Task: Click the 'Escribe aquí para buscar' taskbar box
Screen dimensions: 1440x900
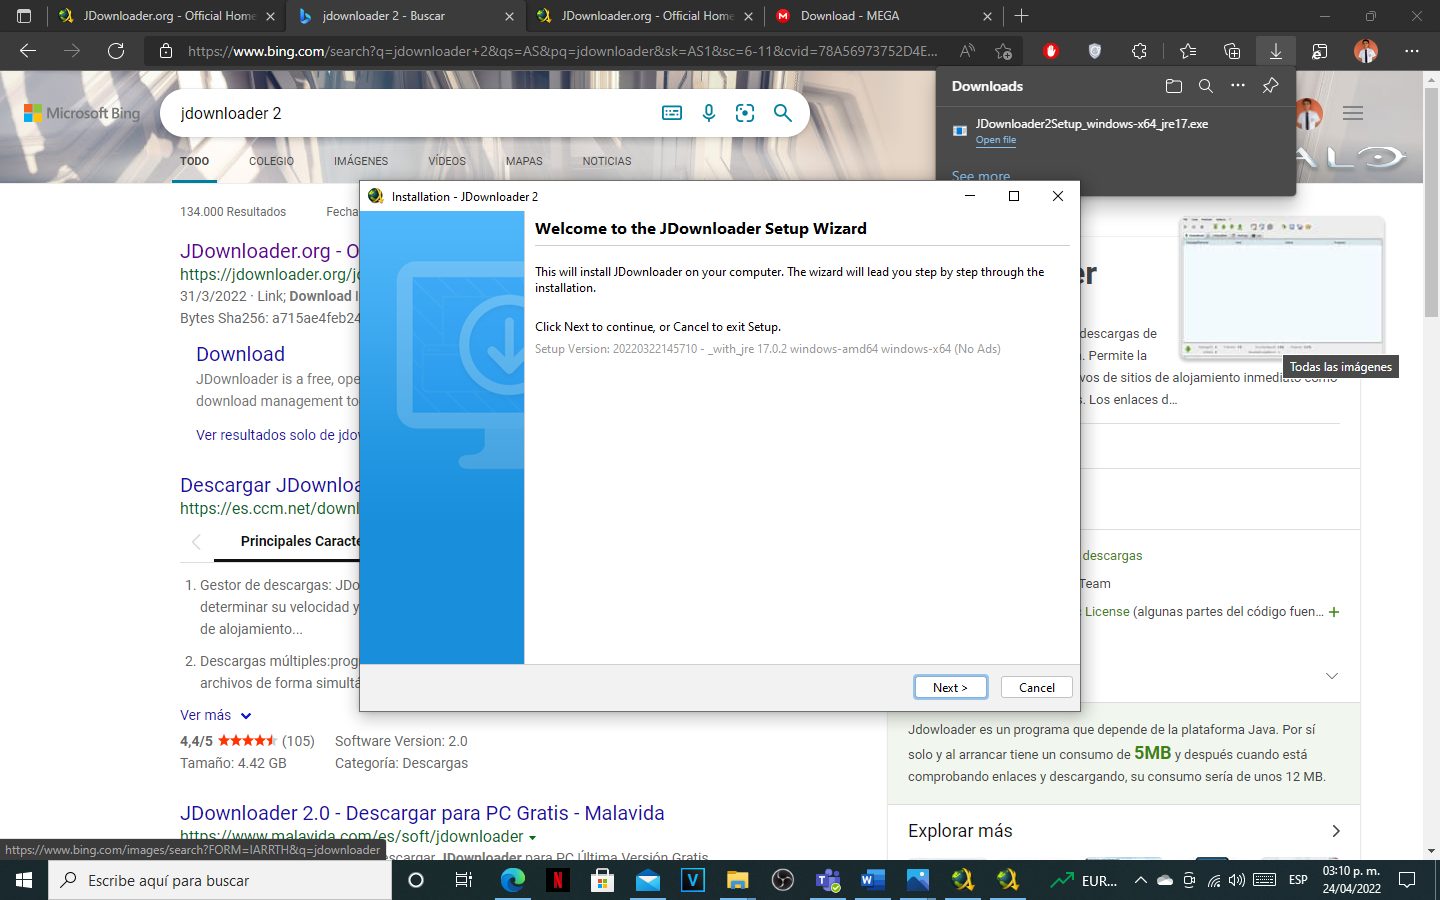Action: (x=220, y=880)
